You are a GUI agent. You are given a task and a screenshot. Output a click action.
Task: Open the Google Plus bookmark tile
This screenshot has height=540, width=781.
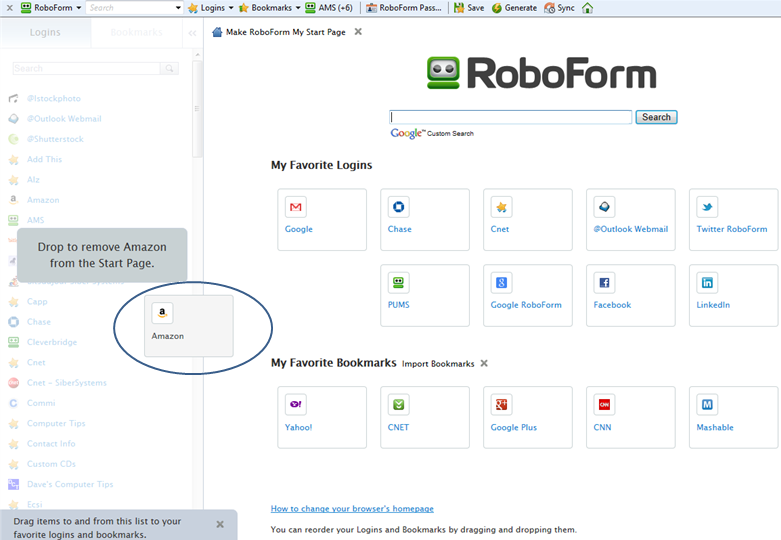tap(527, 417)
